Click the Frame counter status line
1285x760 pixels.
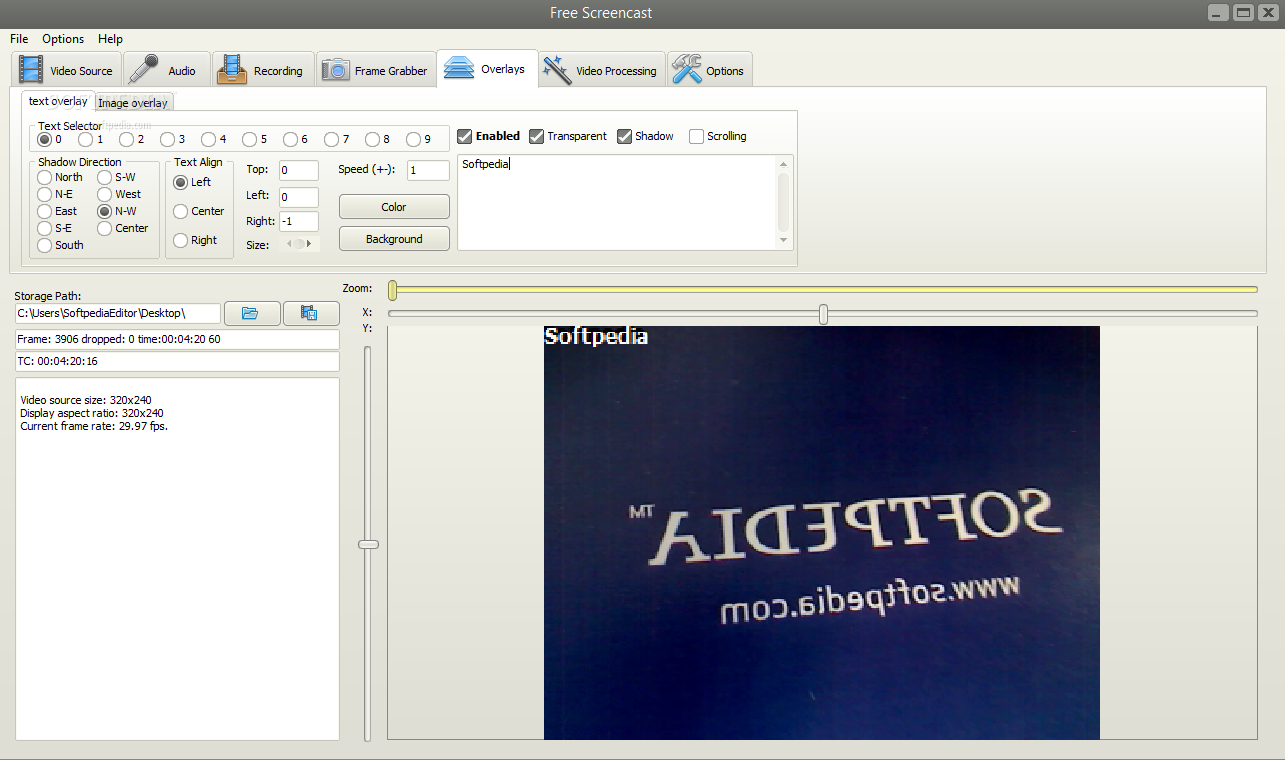(x=177, y=339)
